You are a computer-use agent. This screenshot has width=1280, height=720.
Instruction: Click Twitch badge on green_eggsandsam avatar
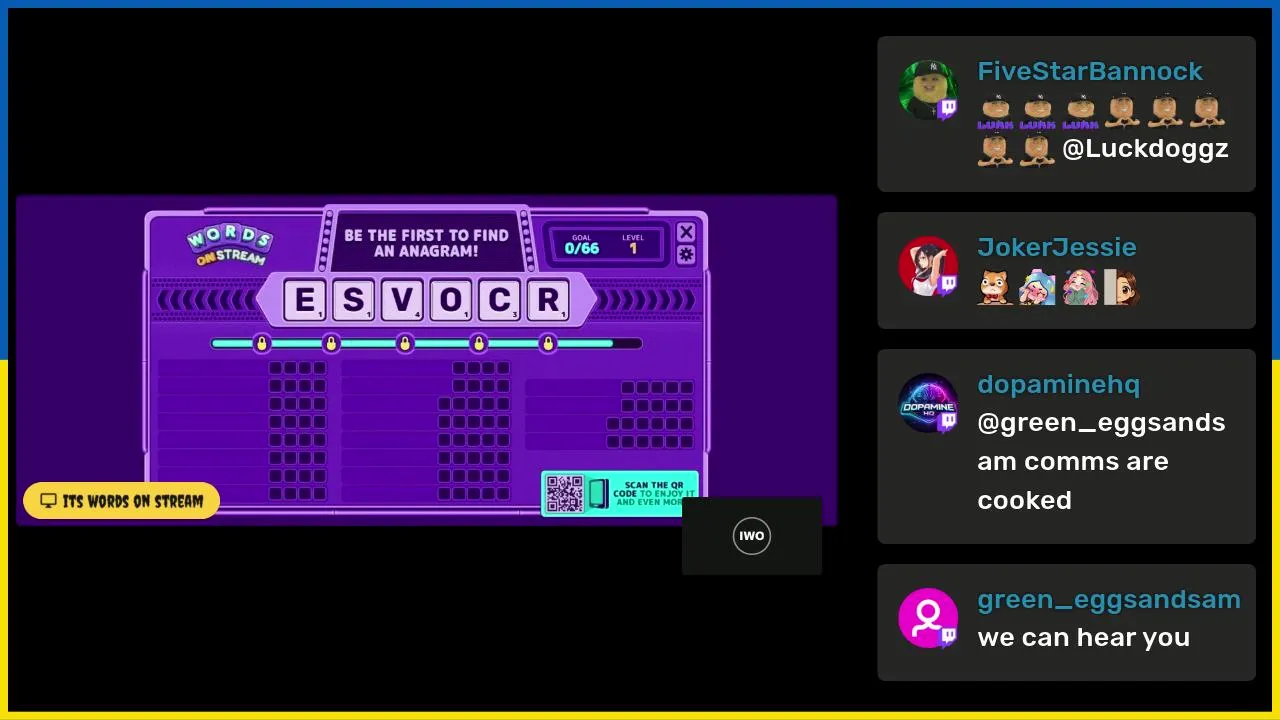[947, 637]
